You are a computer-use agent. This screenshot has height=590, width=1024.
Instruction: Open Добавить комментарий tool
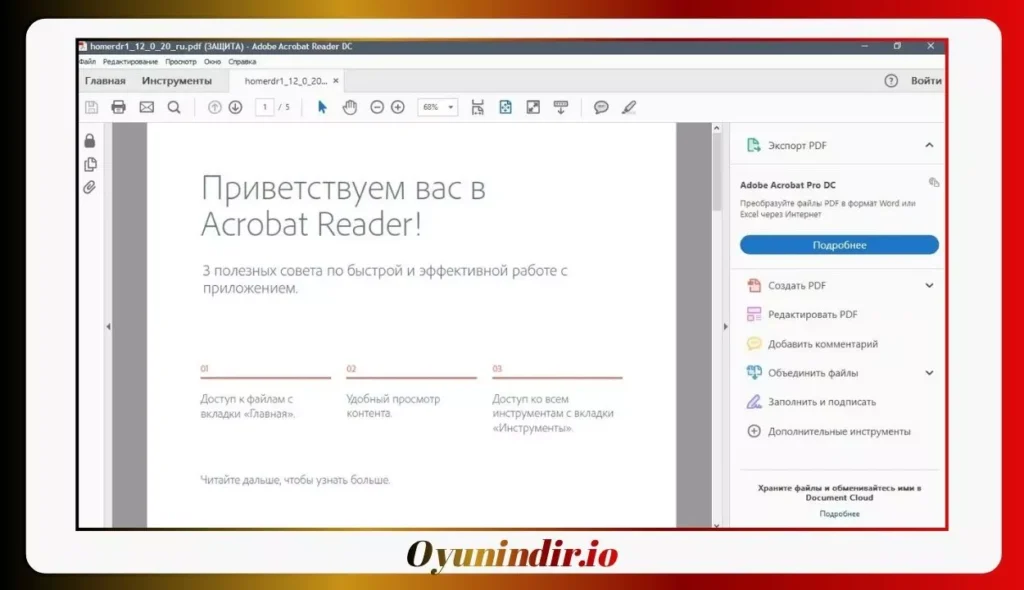coord(812,344)
